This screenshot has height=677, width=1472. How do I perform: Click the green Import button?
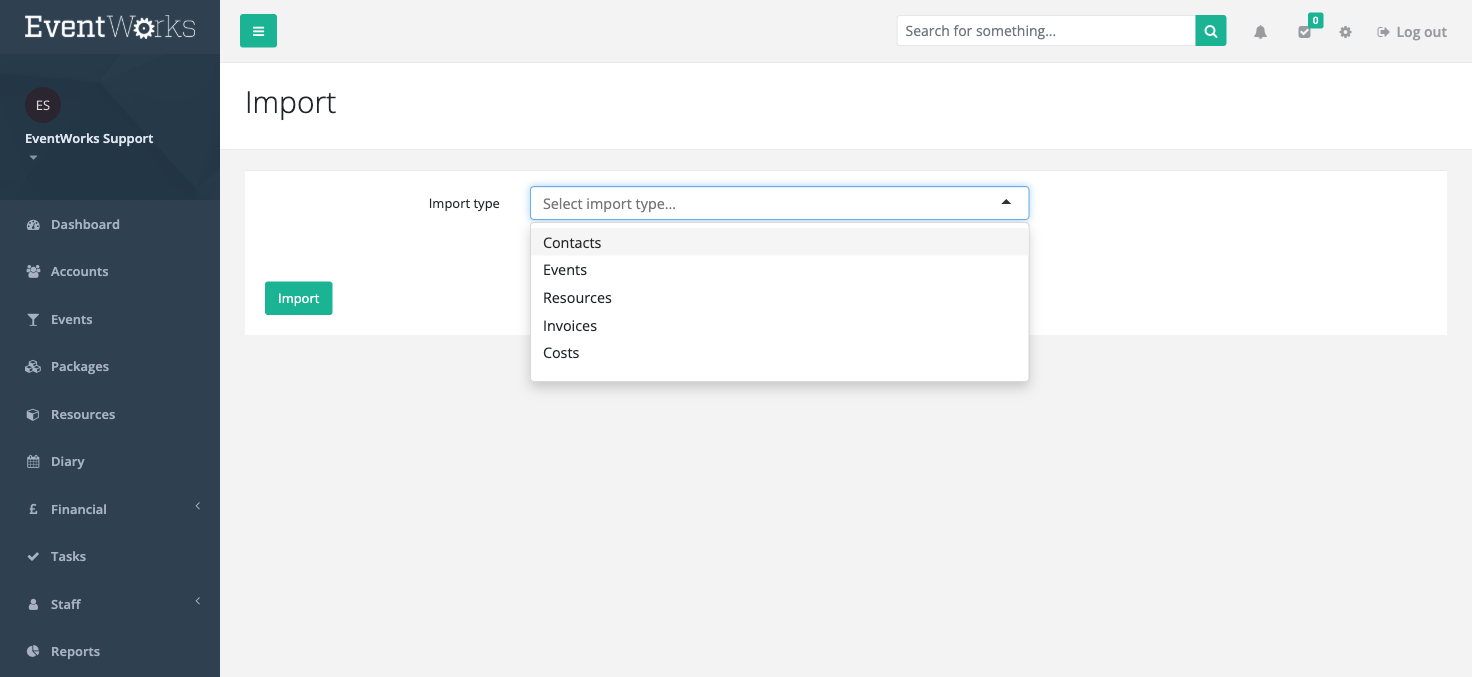point(298,298)
